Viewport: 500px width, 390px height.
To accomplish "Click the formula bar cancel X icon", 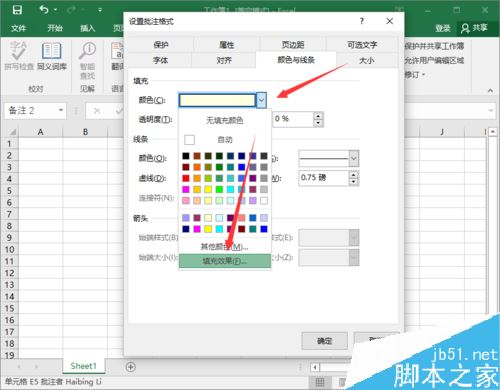I will [97, 111].
